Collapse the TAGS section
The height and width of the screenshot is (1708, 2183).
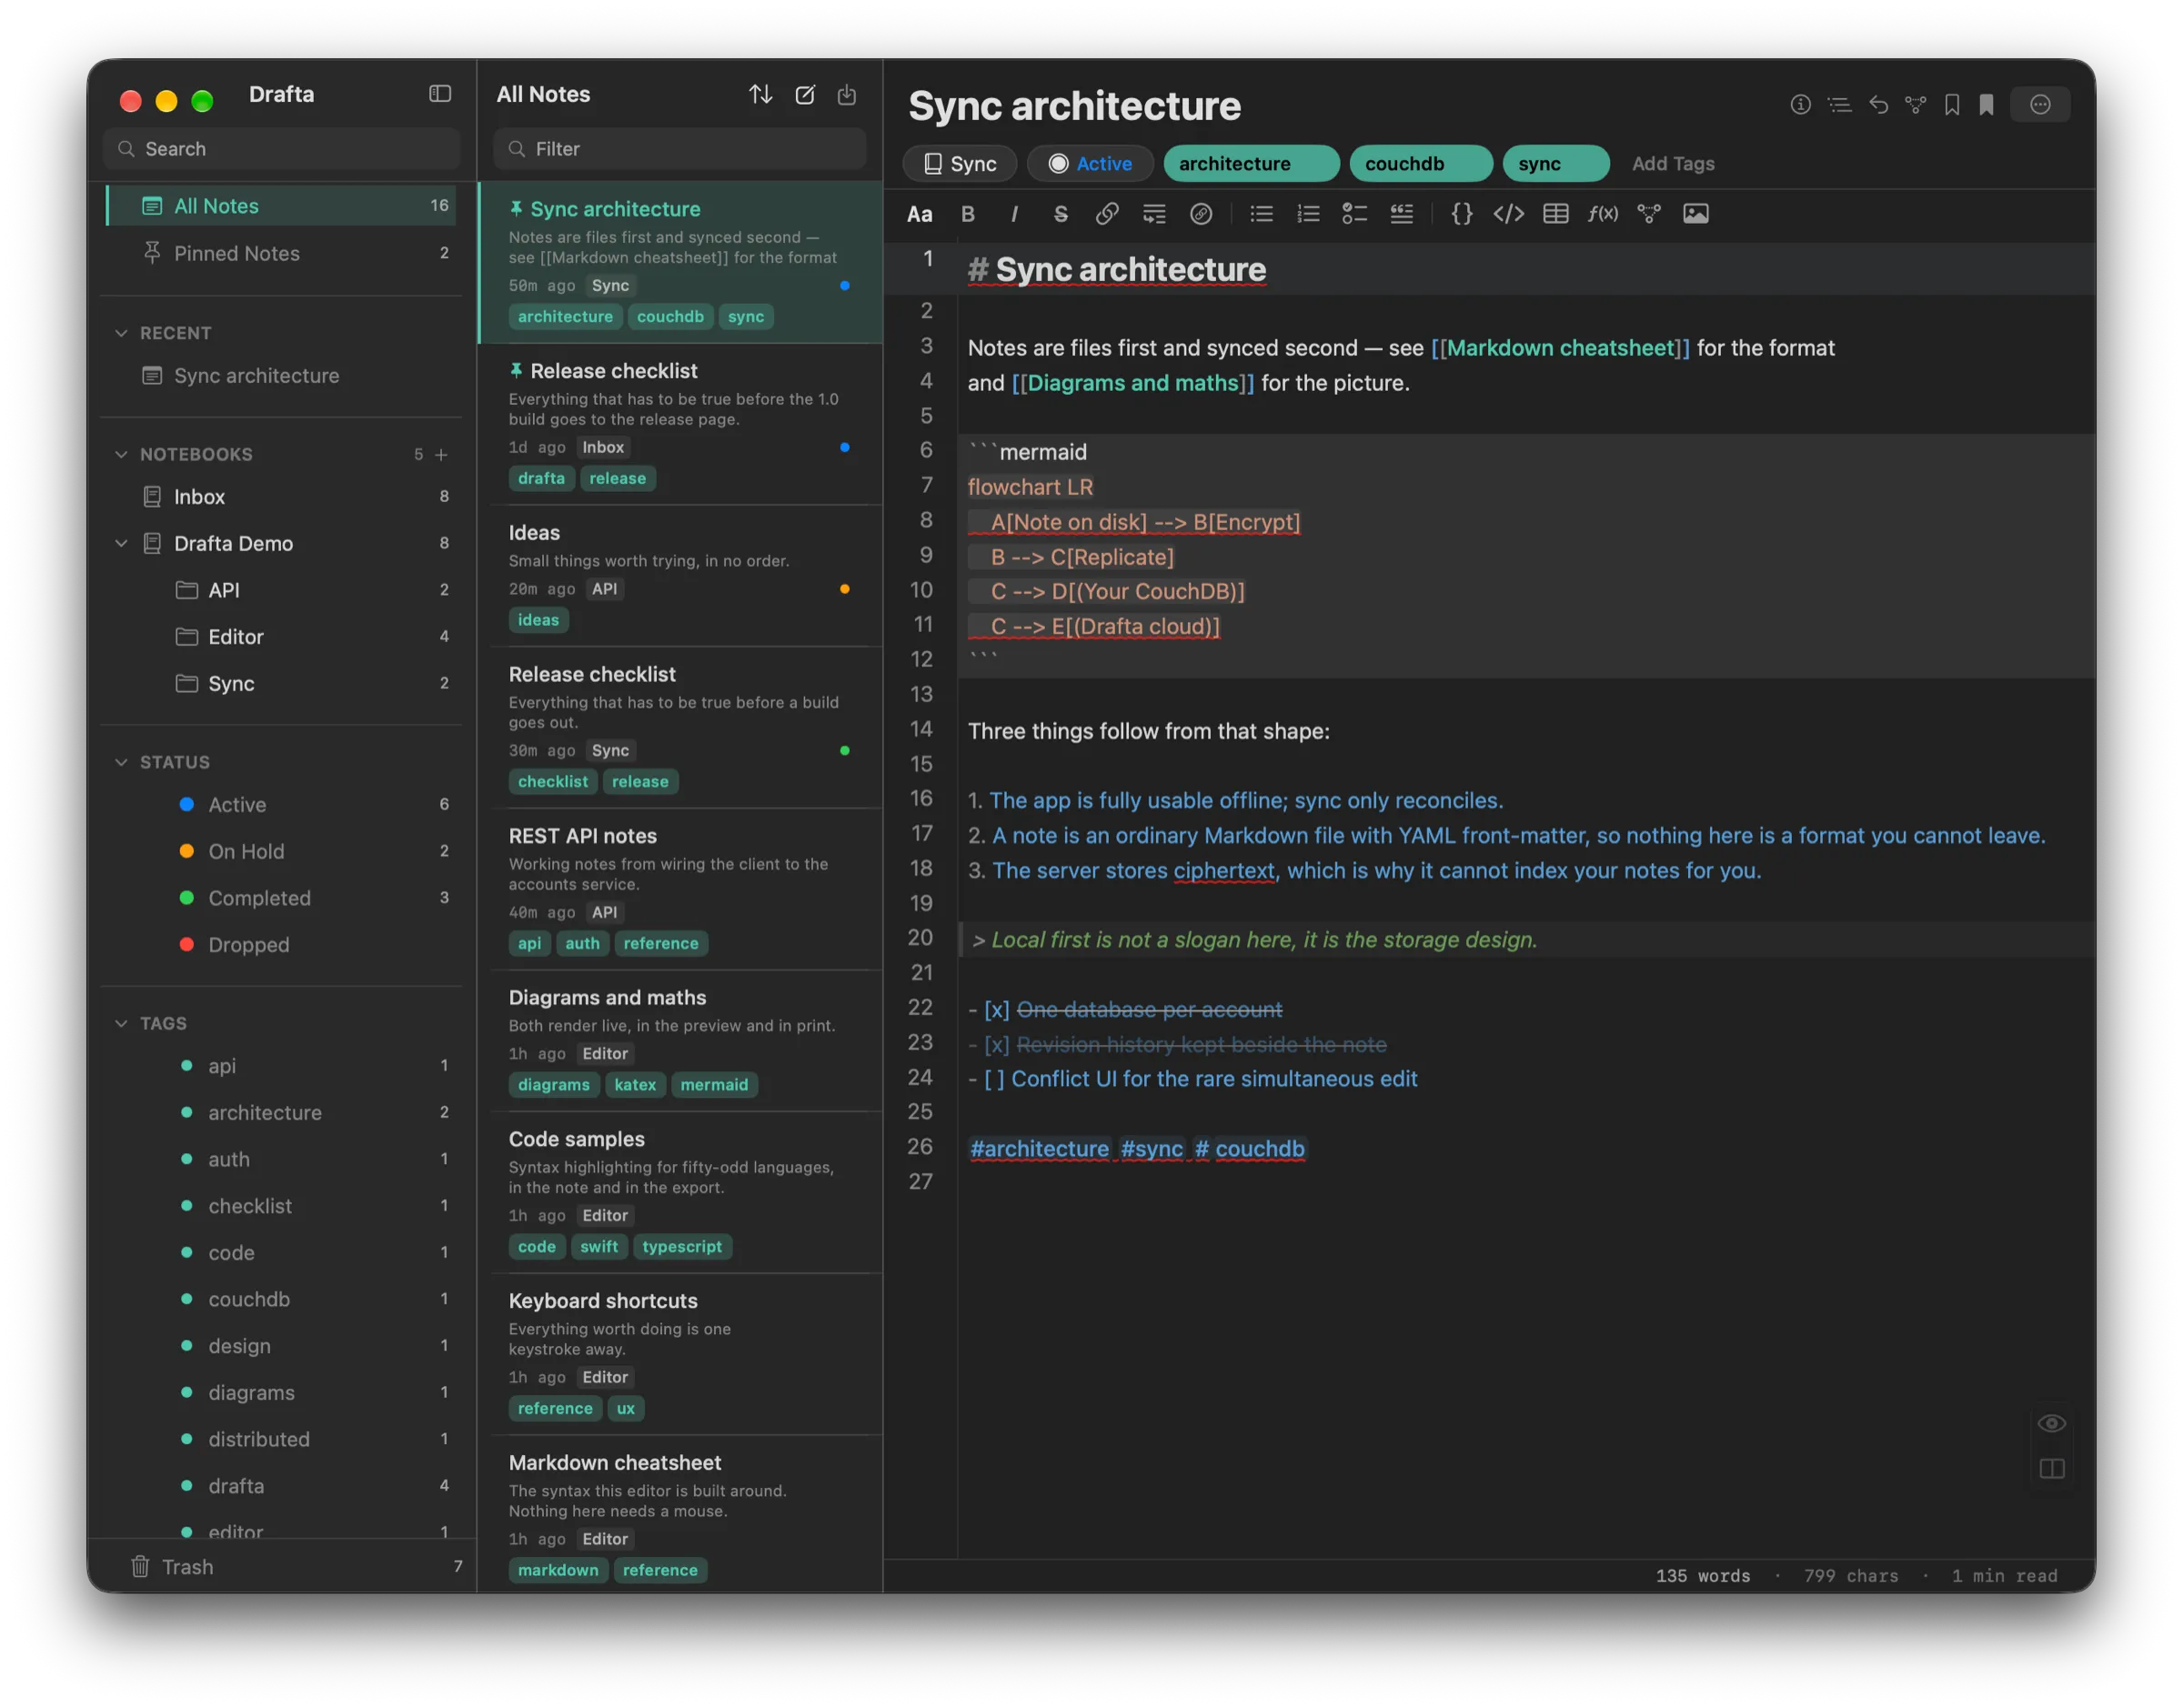(x=121, y=1023)
